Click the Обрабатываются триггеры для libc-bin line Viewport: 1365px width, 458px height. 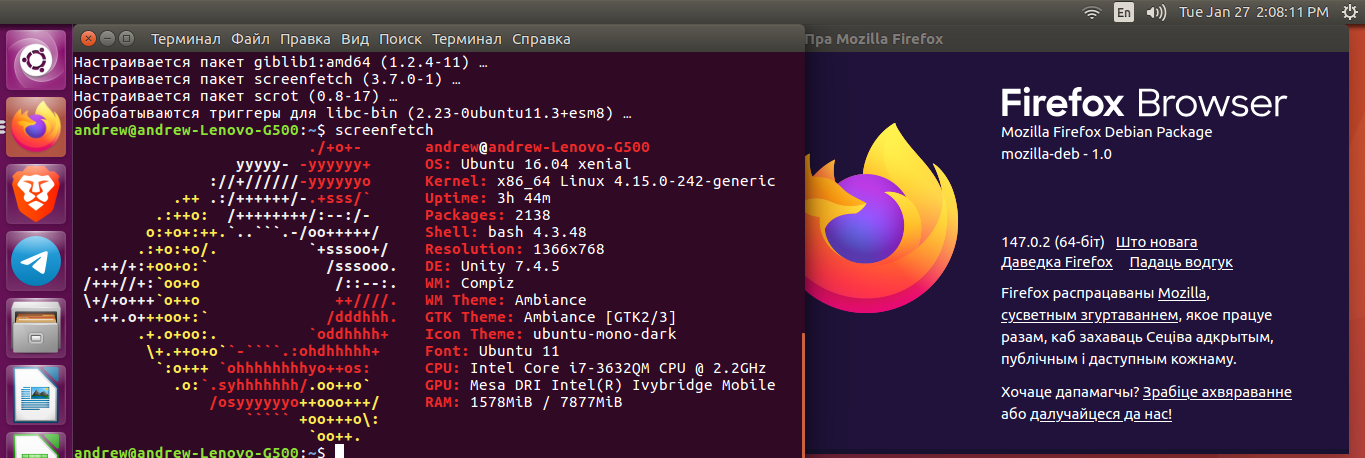353,113
